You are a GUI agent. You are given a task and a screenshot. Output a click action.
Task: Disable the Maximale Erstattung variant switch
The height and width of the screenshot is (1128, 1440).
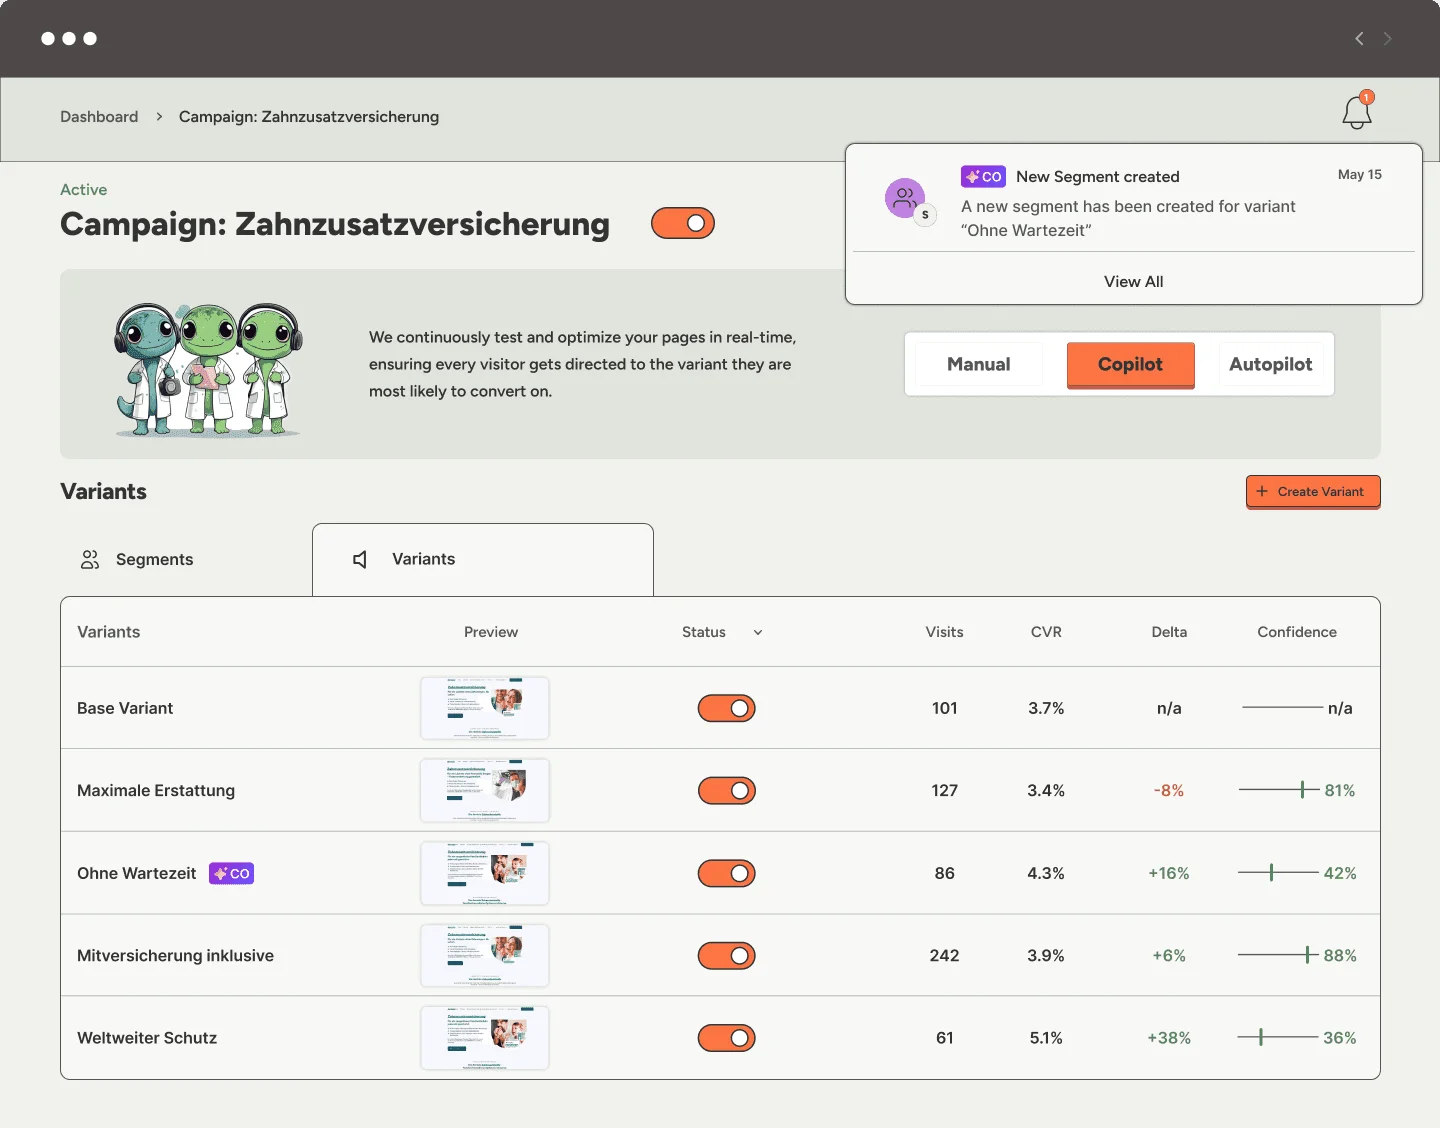727,790
